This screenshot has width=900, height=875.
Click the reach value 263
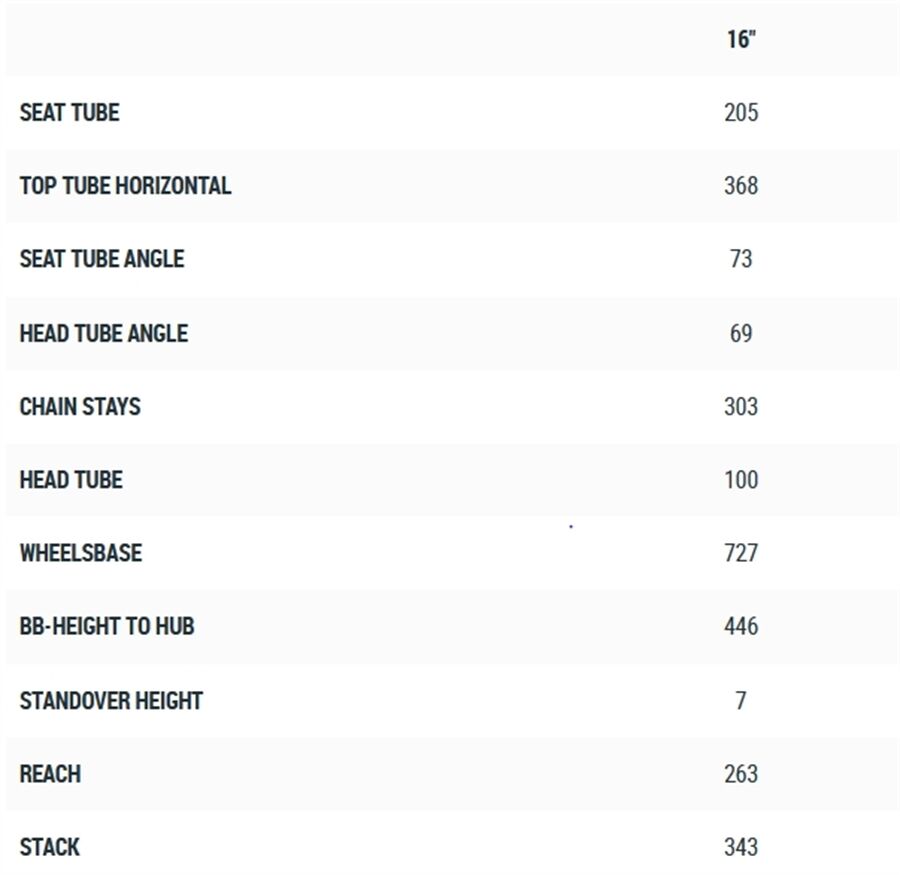741,774
